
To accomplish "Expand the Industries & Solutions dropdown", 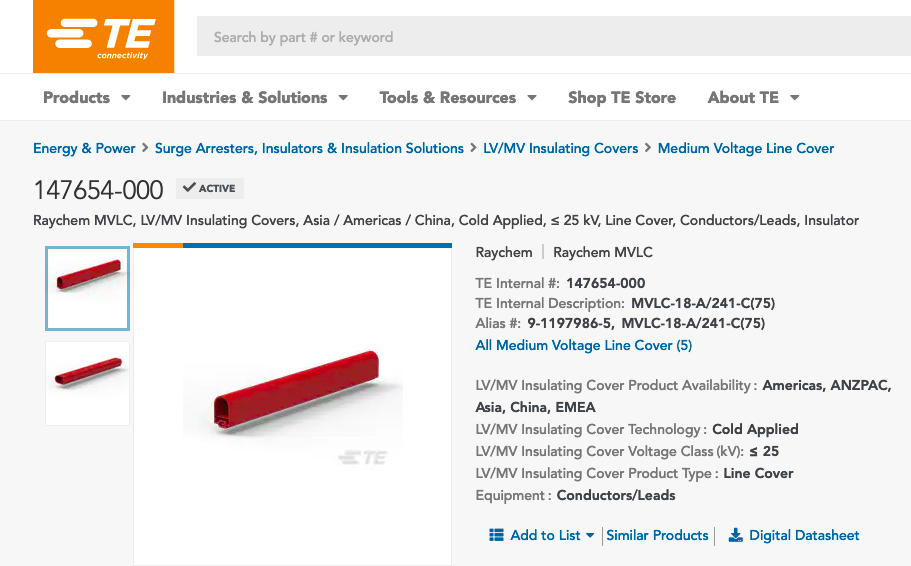I will pyautogui.click(x=343, y=98).
